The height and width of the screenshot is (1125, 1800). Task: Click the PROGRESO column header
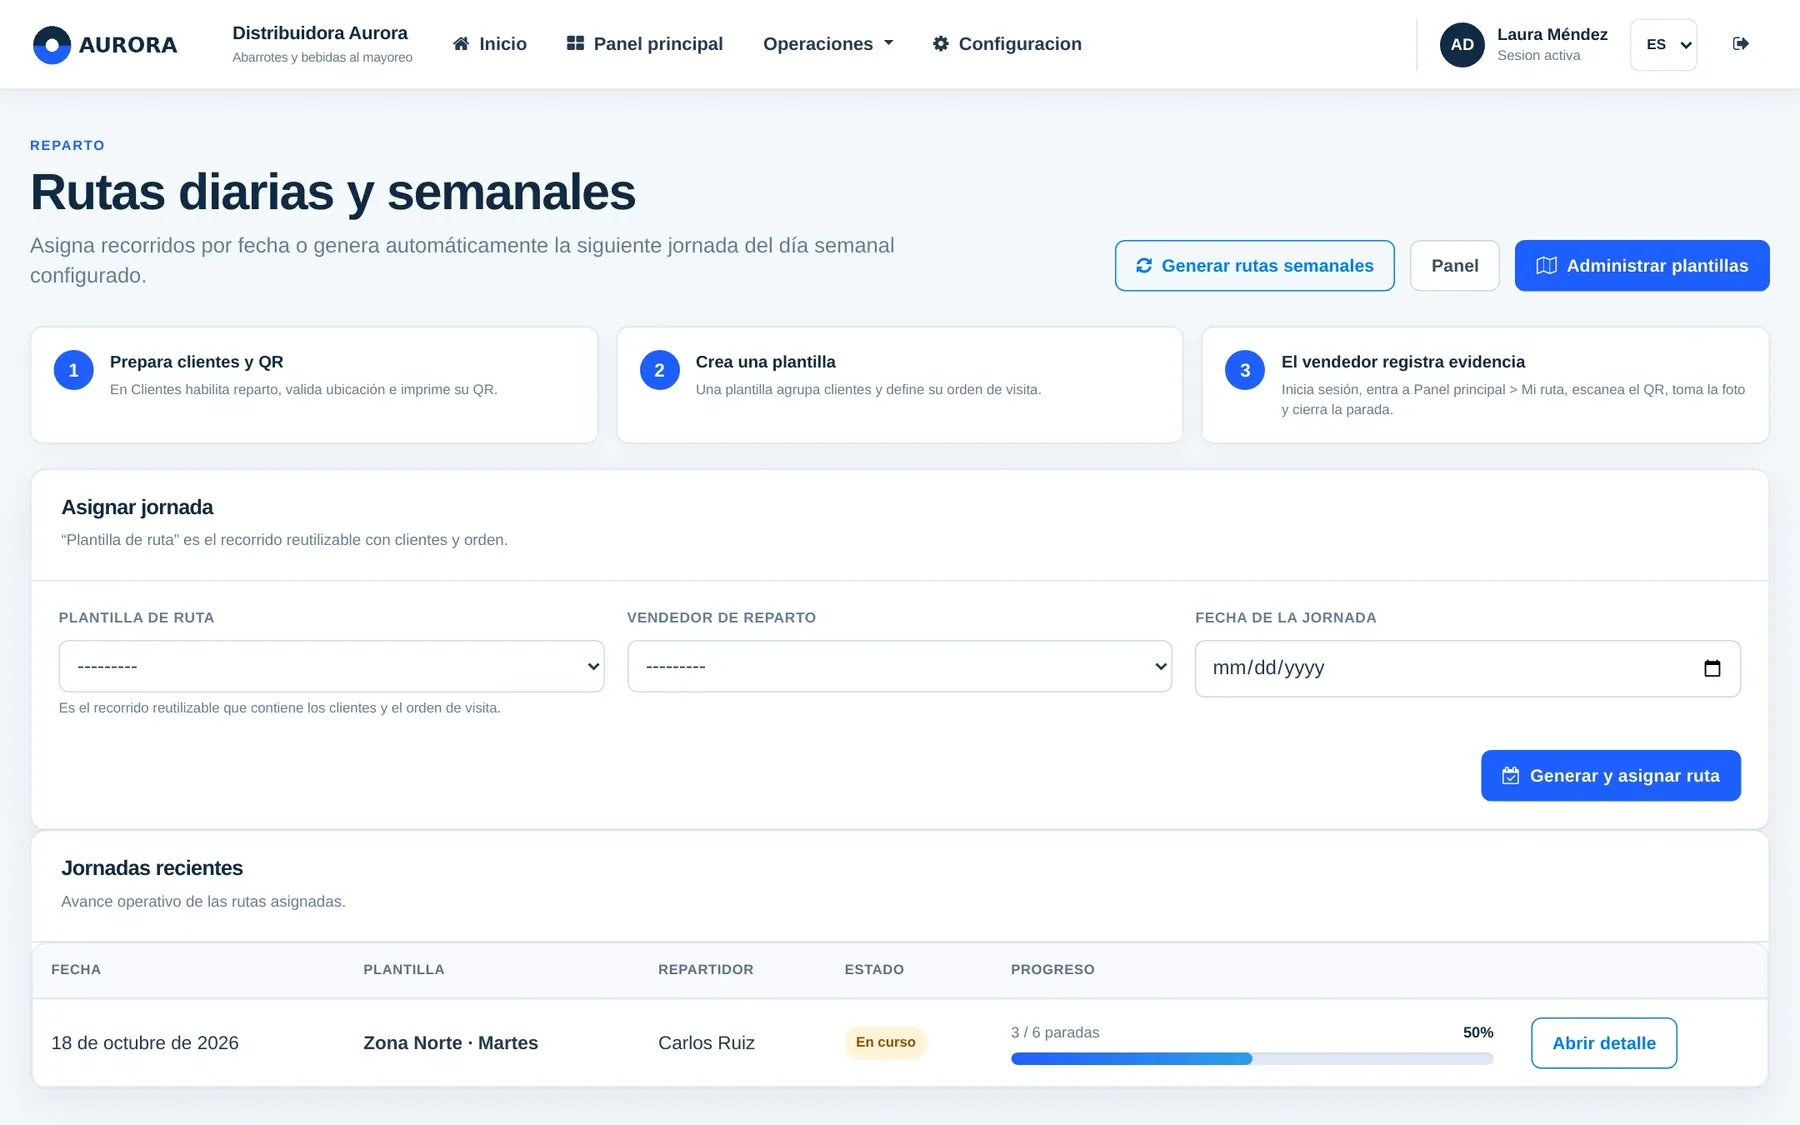pos(1053,970)
